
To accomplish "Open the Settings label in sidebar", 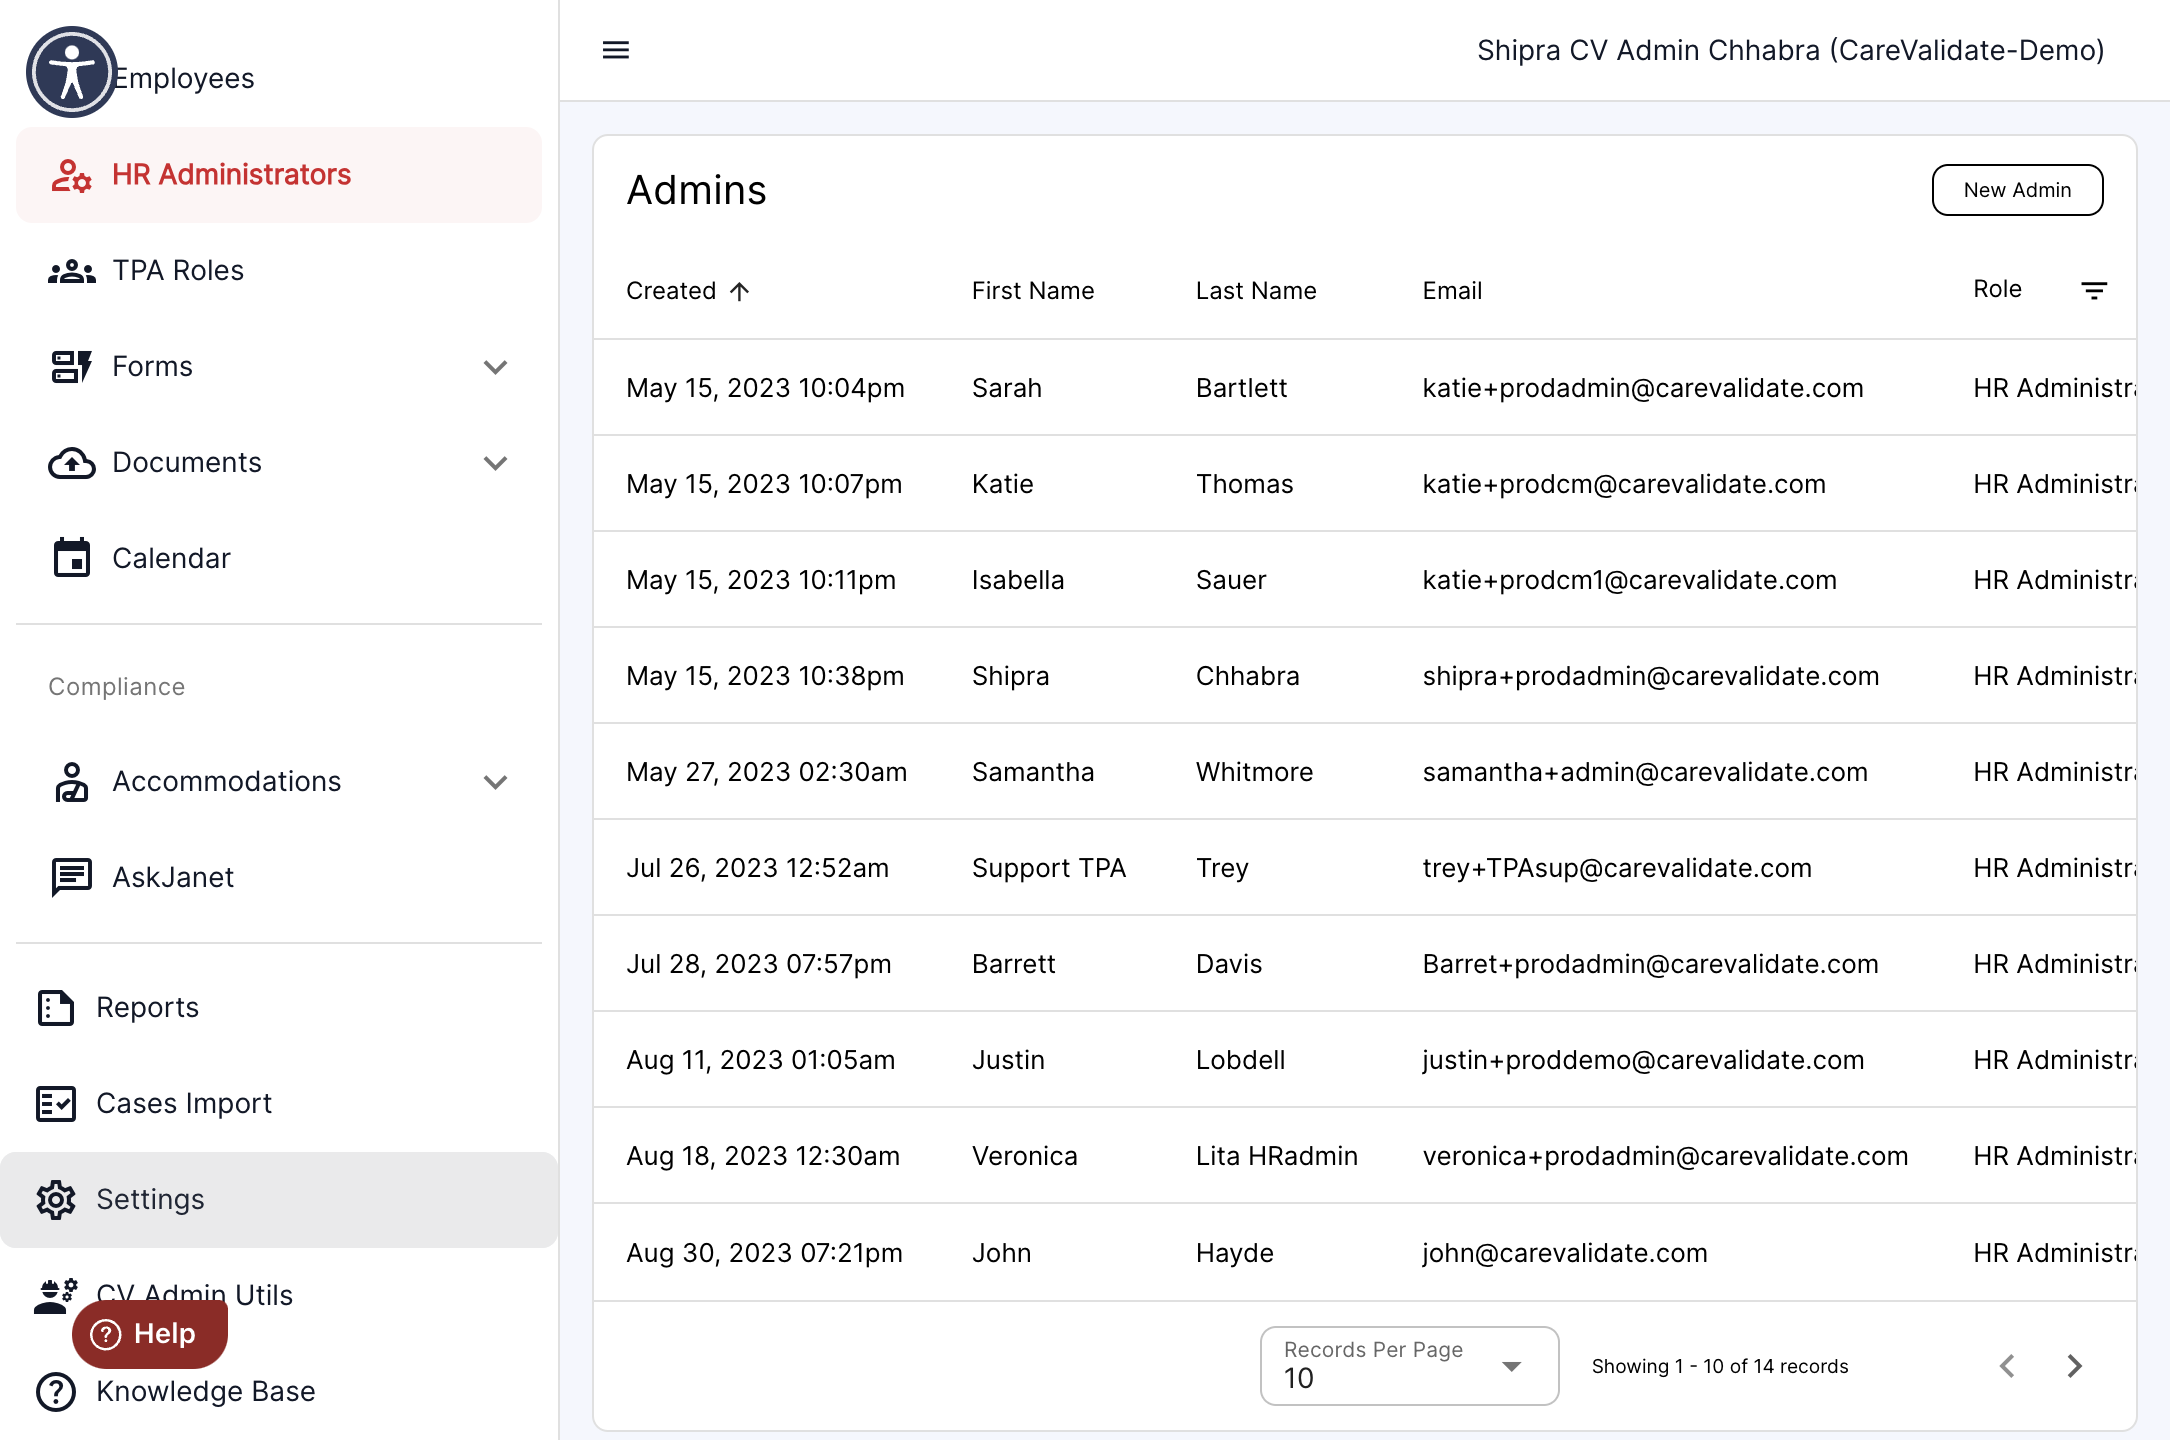I will pyautogui.click(x=150, y=1200).
